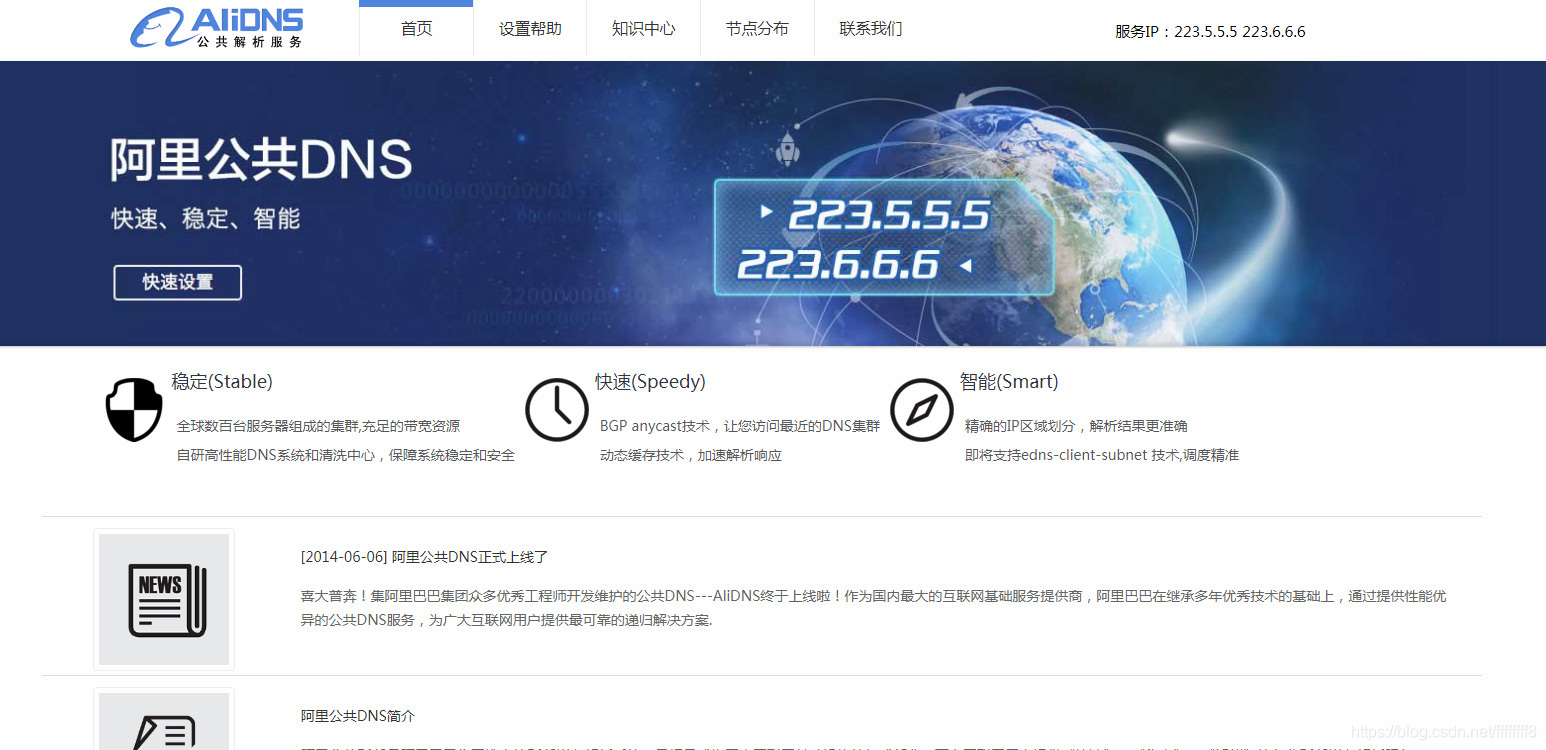
Task: Click the 快速(Speedy) heading
Action: 650,382
